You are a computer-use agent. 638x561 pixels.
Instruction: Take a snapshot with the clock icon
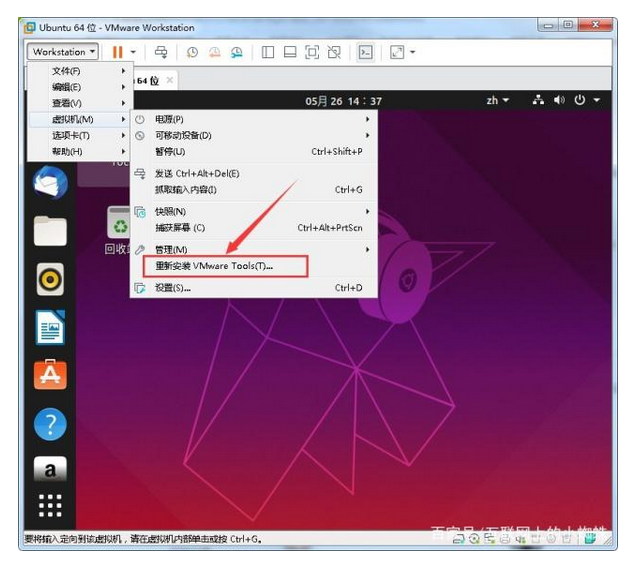point(192,52)
